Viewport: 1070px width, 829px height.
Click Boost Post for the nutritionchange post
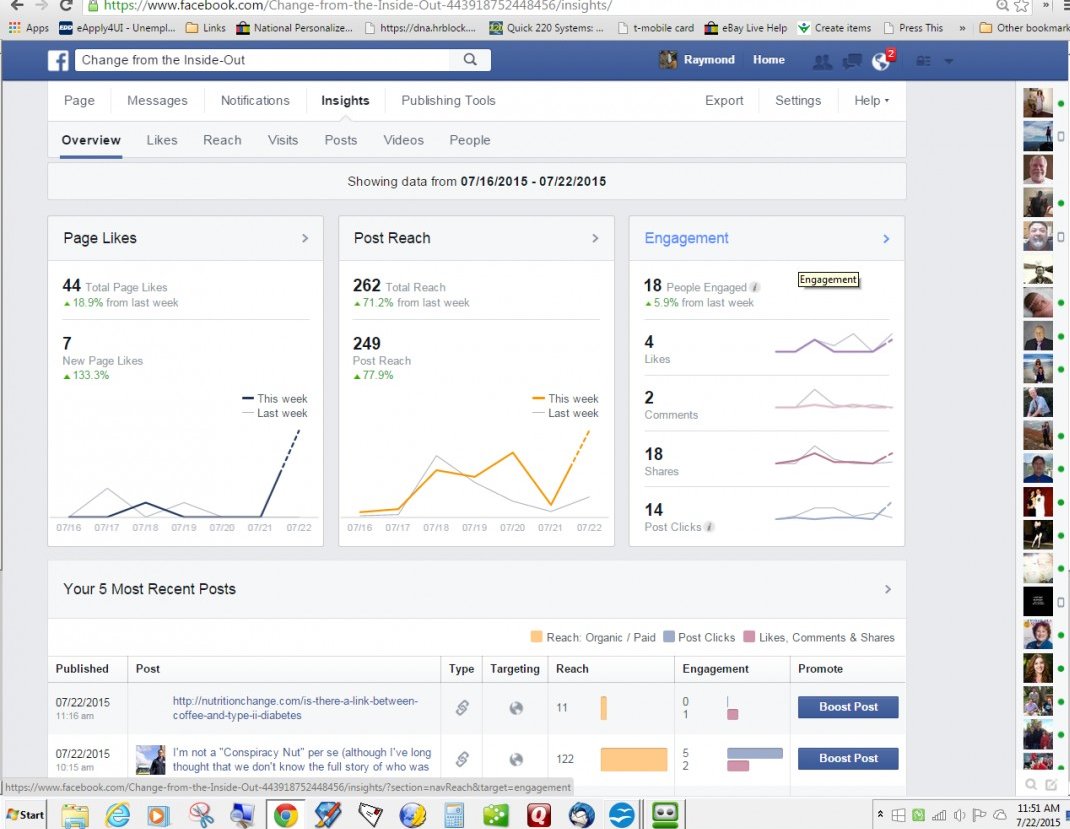coord(848,707)
